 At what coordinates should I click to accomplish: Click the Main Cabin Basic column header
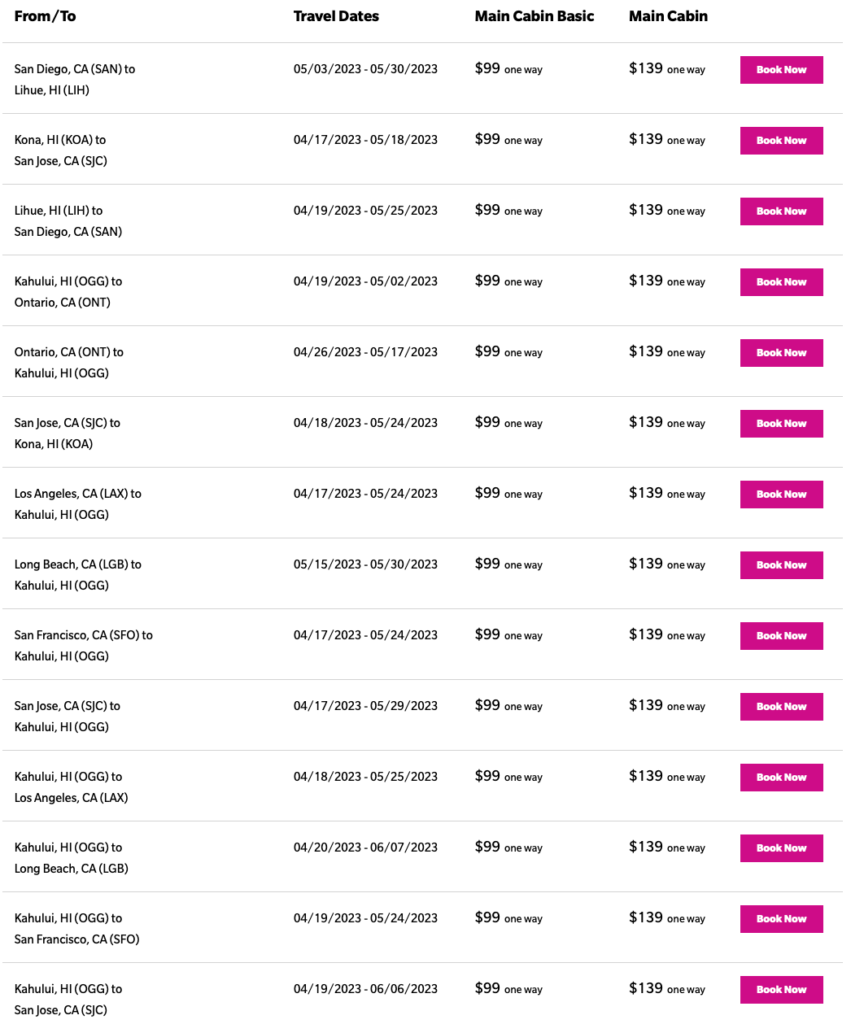pos(534,16)
